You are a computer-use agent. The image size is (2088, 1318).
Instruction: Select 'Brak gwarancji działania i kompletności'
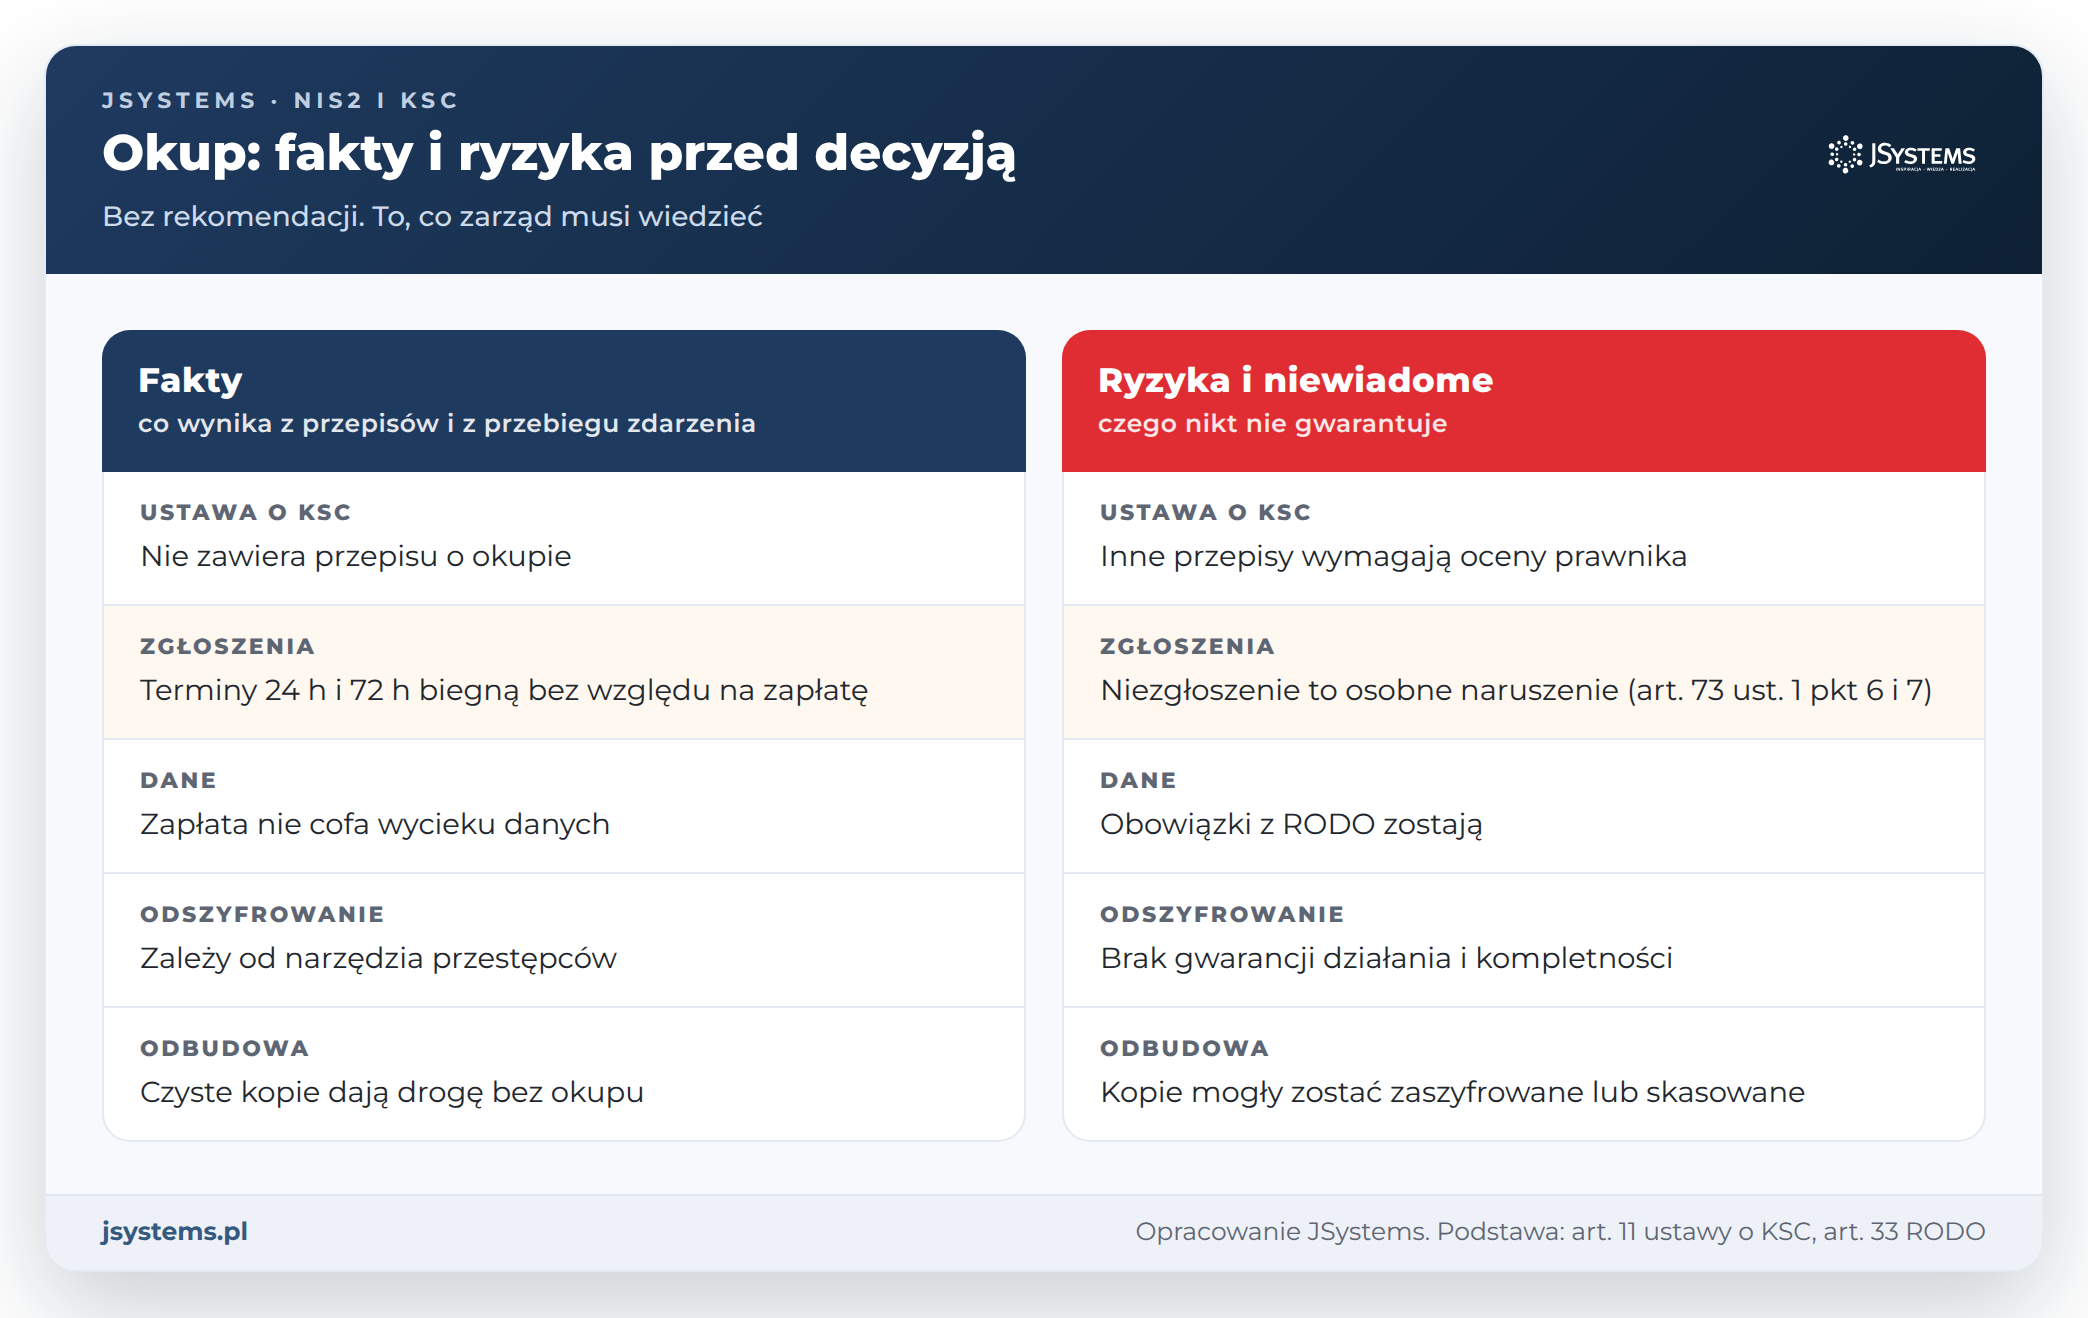tap(1386, 958)
